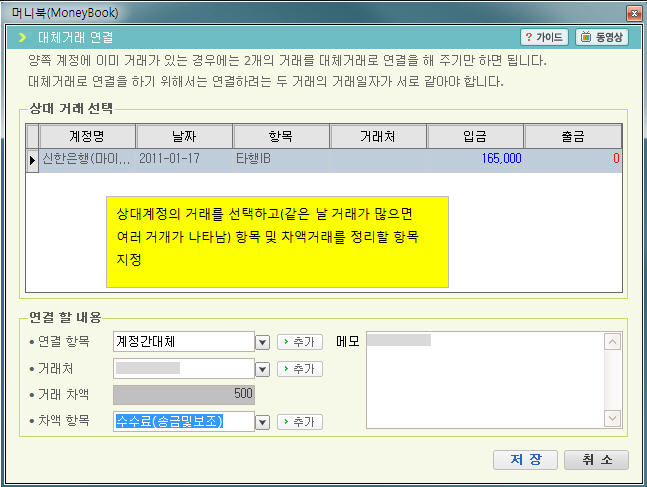Screen dimensions: 647x487
Task: Click the 추가 button beside 연결 항목
Action: [x=299, y=342]
